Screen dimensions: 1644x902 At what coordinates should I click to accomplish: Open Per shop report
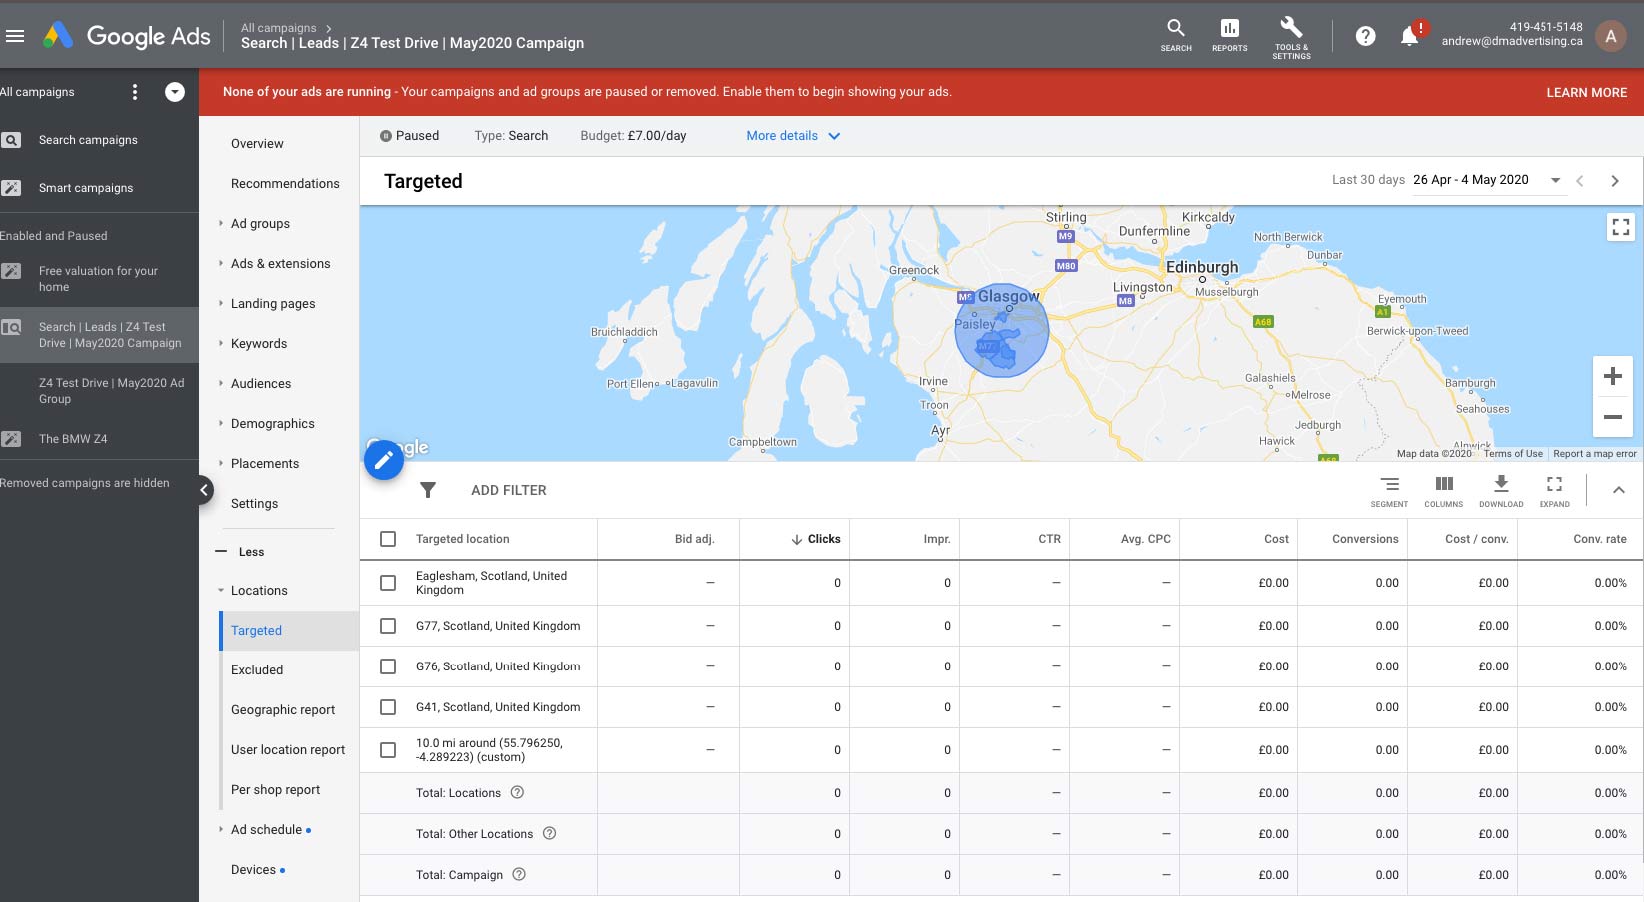click(275, 790)
